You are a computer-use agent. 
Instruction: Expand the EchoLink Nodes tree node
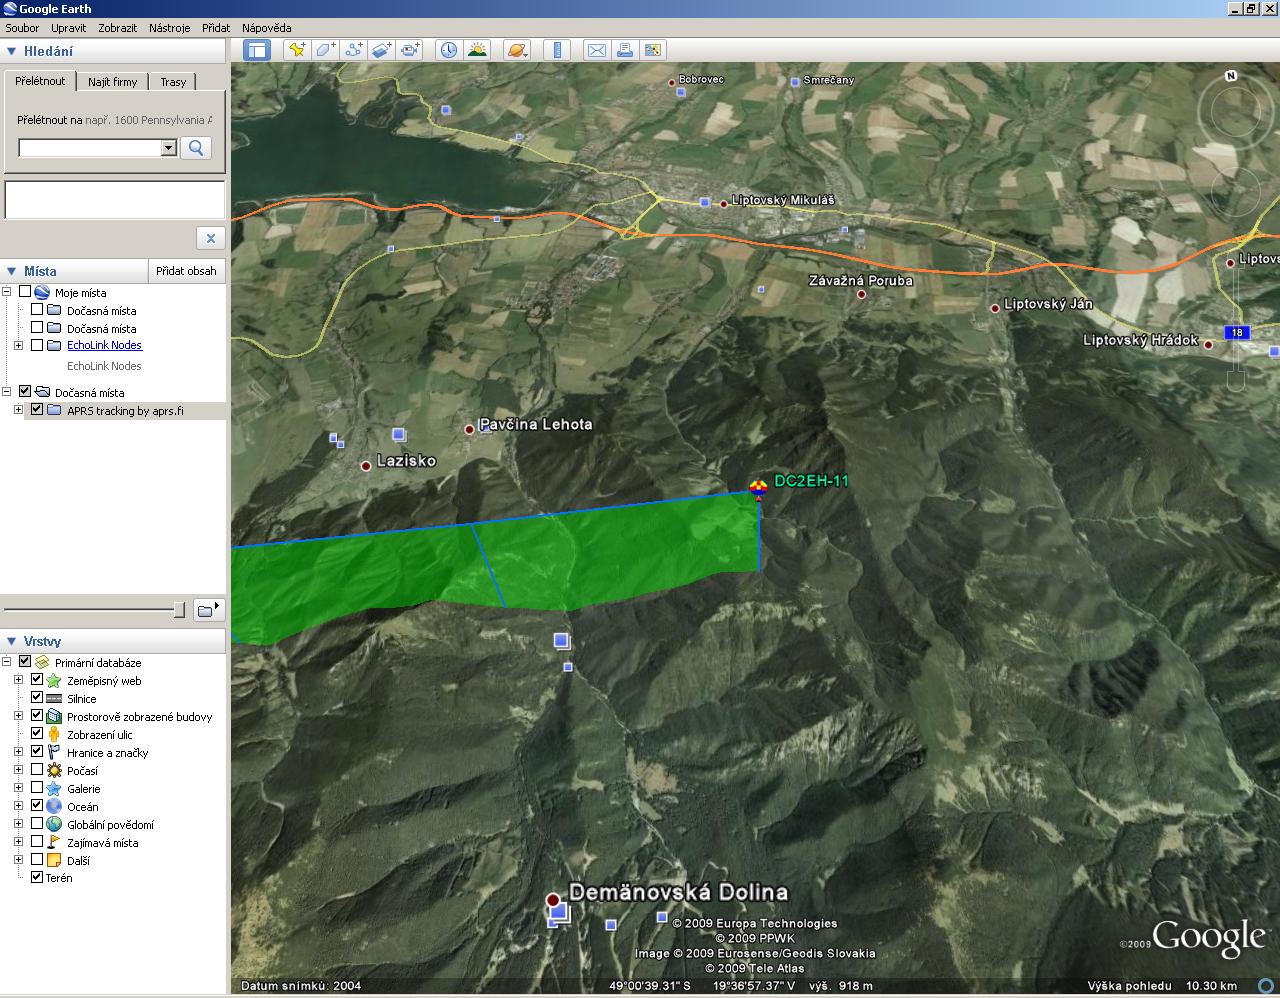(x=18, y=345)
